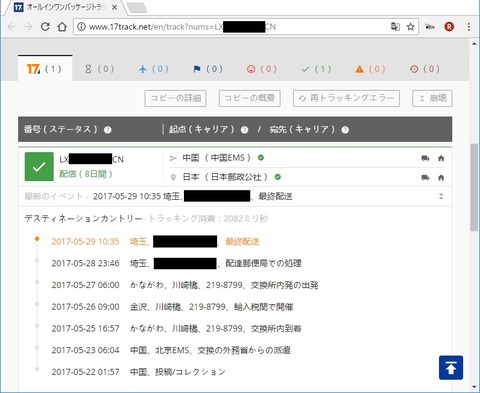
Task: Select the checkmark delivered tab (1)
Action: tap(316, 69)
